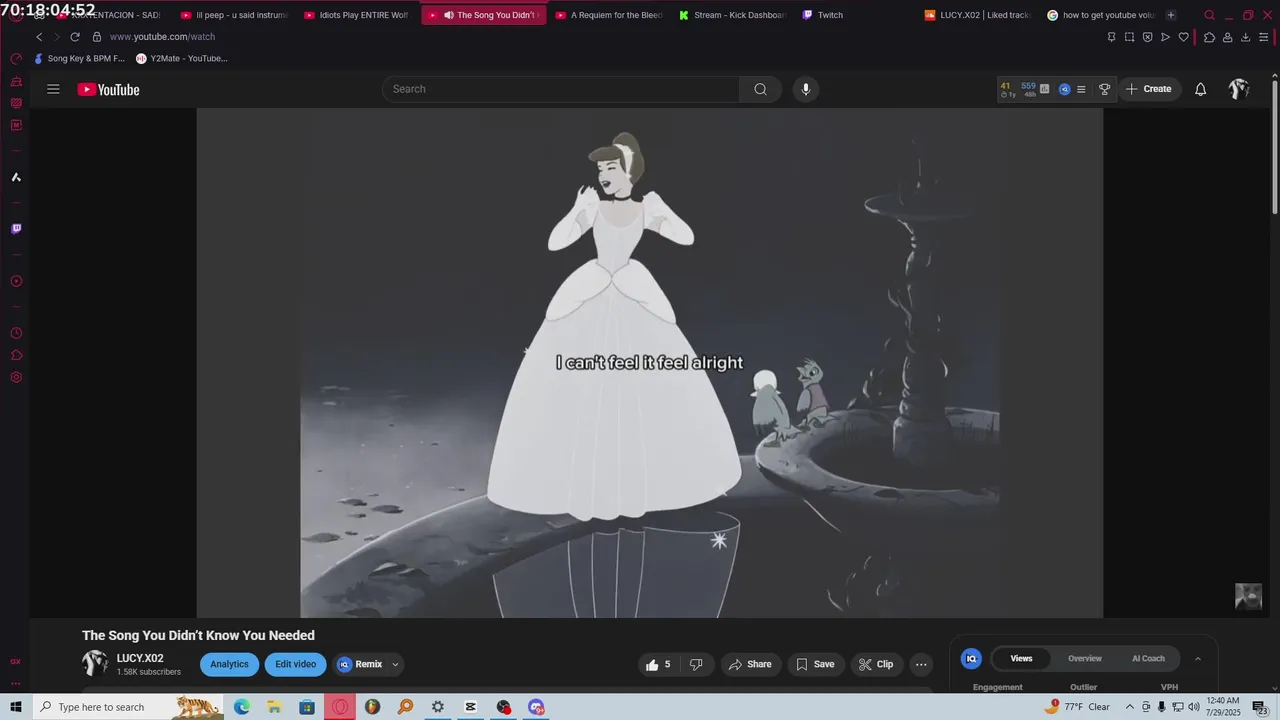Open Song Key & BPM Finder bookmark

pyautogui.click(x=80, y=59)
